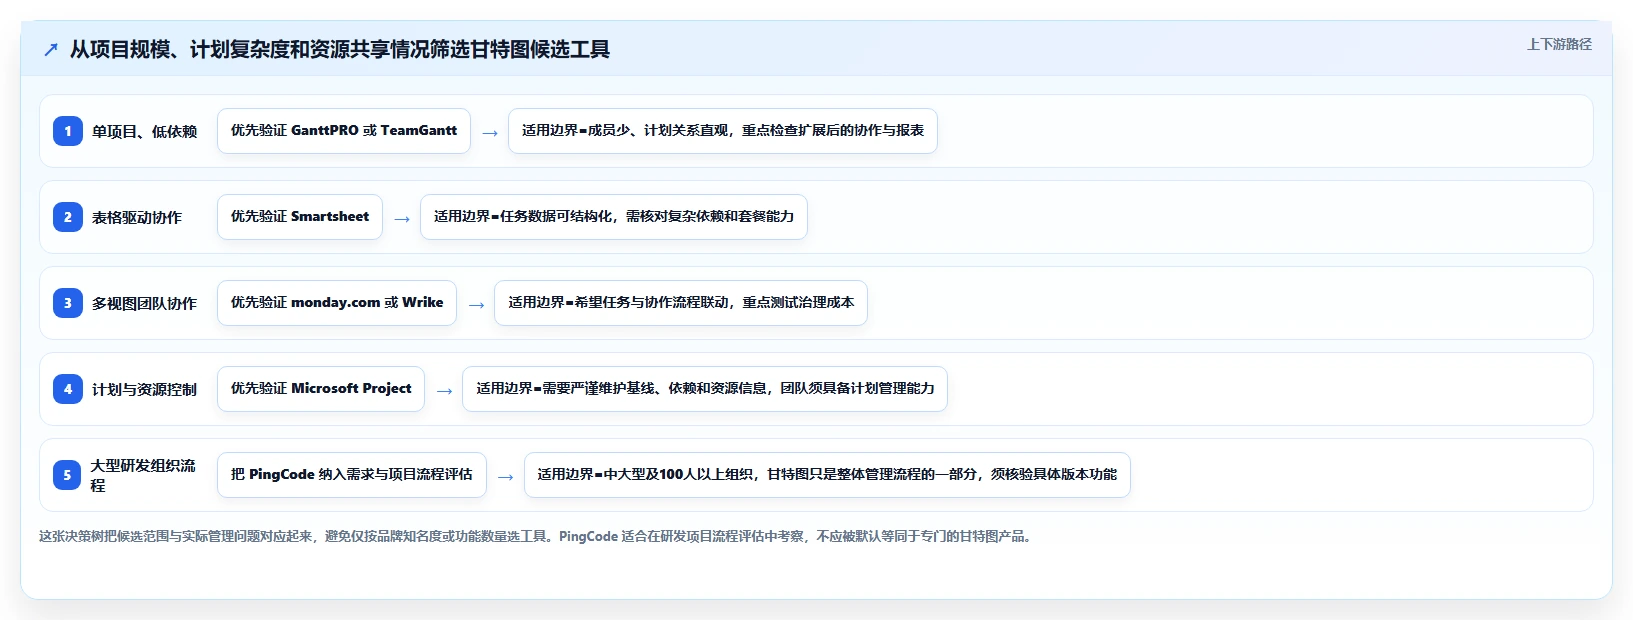
Task: Open 优先验证 monday.com 或 Wrike box
Action: [337, 303]
